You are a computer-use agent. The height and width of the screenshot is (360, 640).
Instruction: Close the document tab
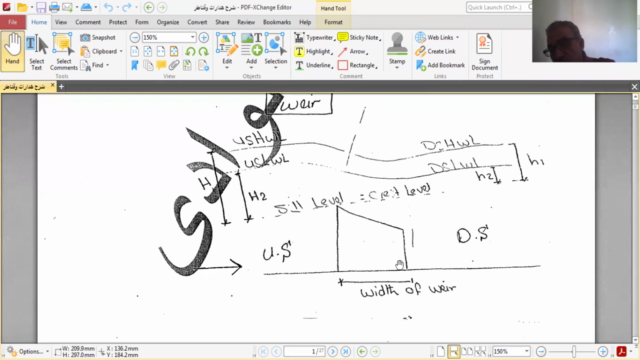[52, 86]
